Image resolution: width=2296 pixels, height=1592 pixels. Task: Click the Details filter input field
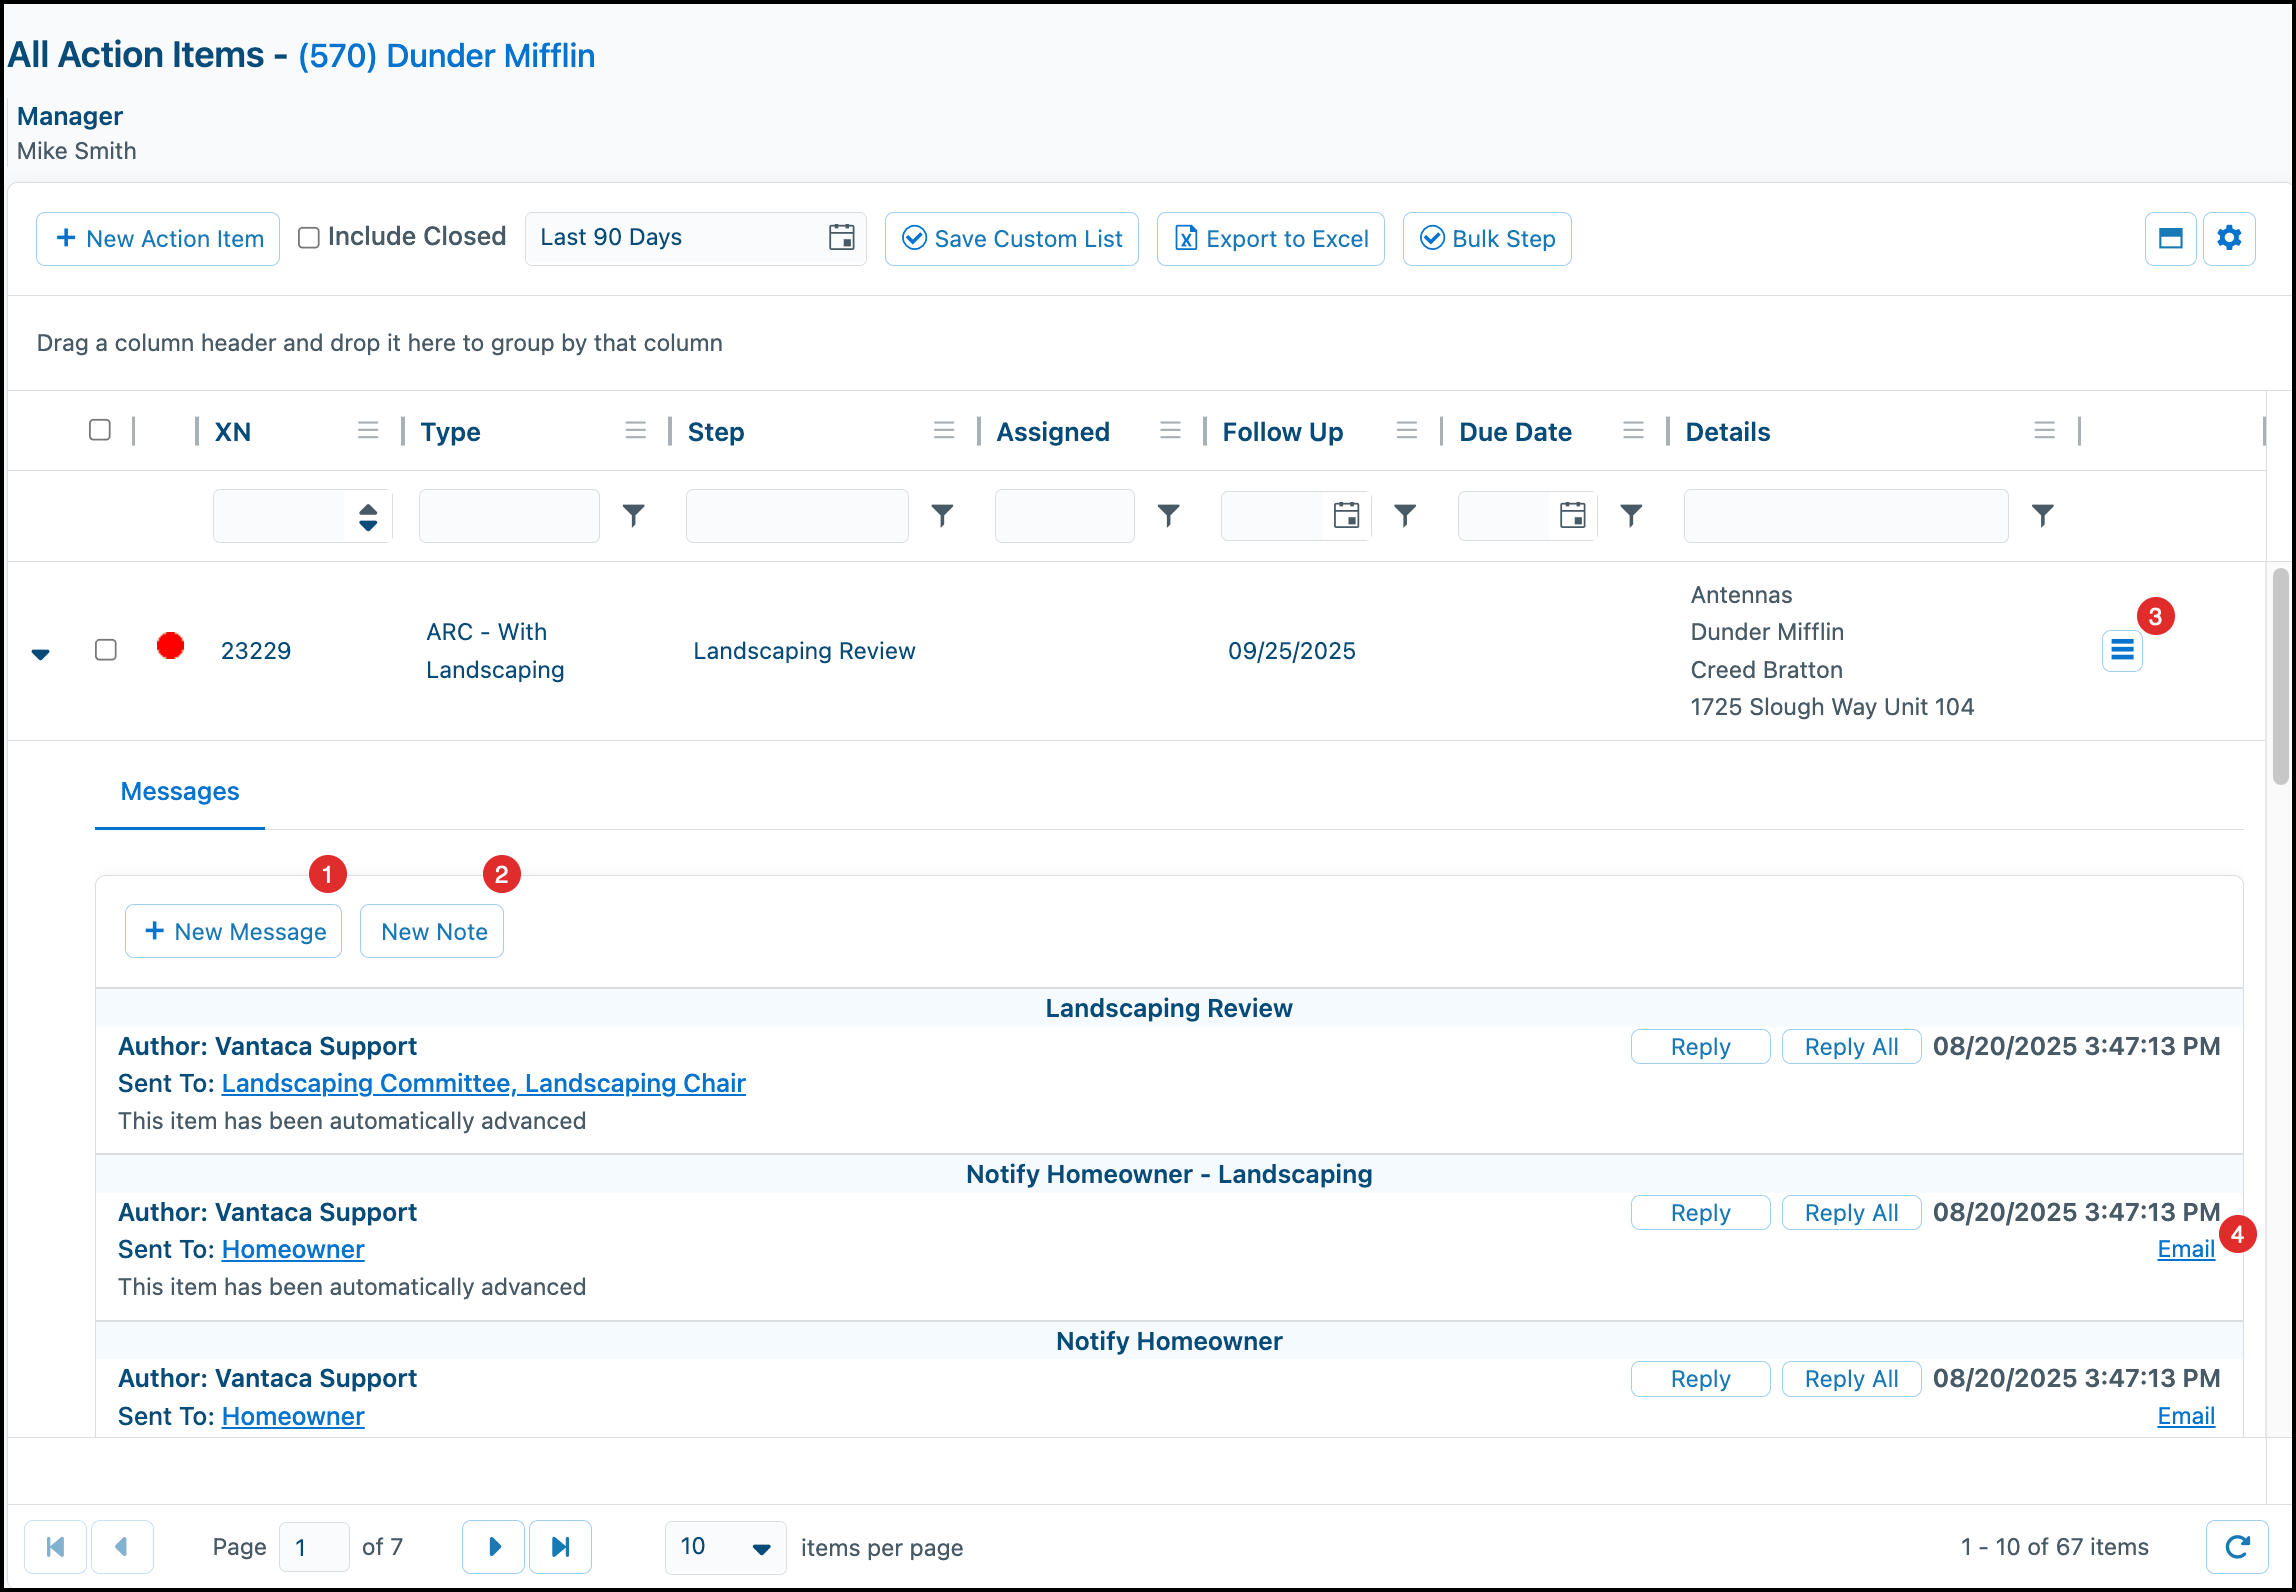click(x=1846, y=516)
